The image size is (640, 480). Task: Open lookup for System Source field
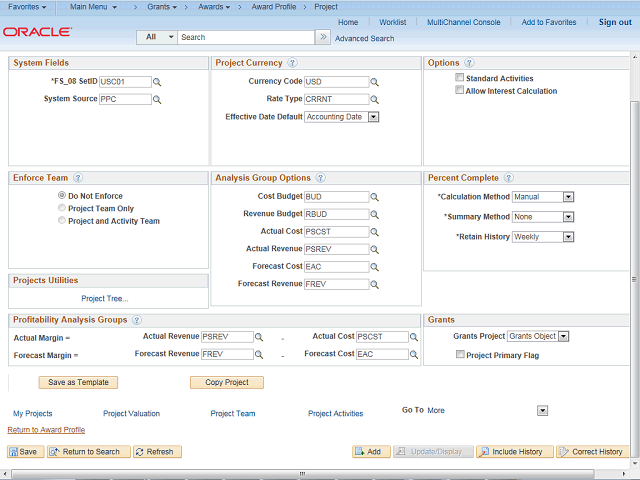tap(157, 100)
